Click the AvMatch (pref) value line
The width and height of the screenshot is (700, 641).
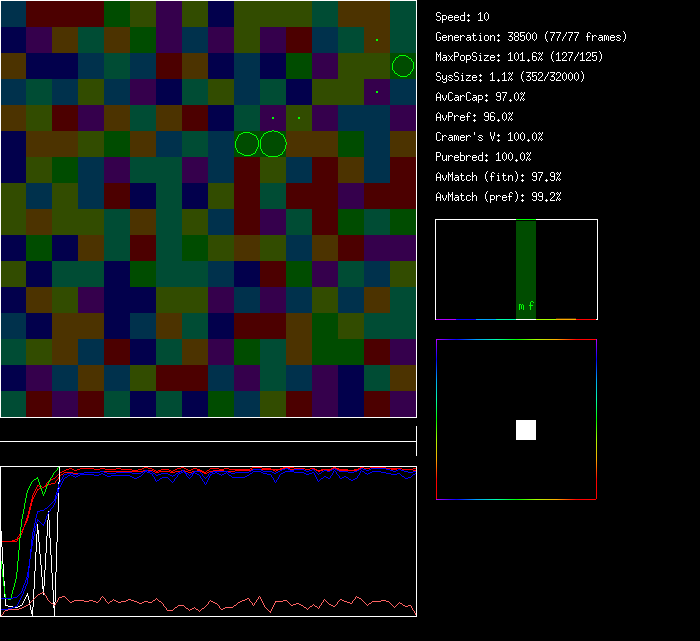coord(498,197)
